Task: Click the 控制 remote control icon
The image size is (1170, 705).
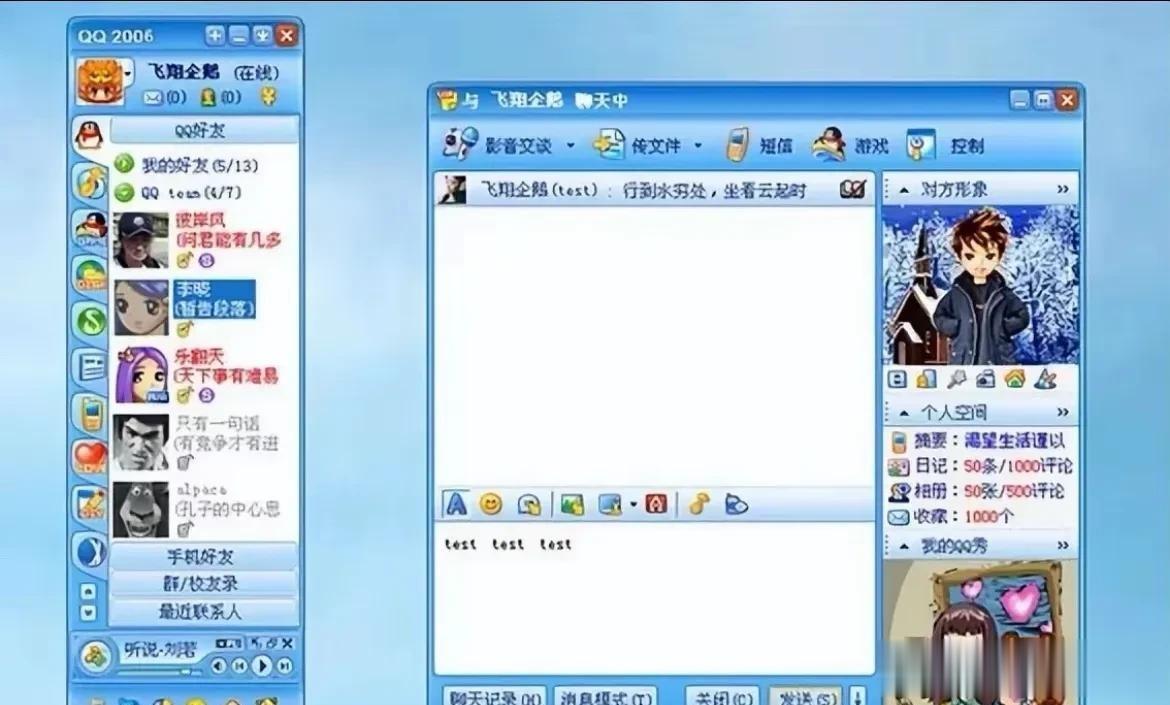Action: (x=920, y=145)
